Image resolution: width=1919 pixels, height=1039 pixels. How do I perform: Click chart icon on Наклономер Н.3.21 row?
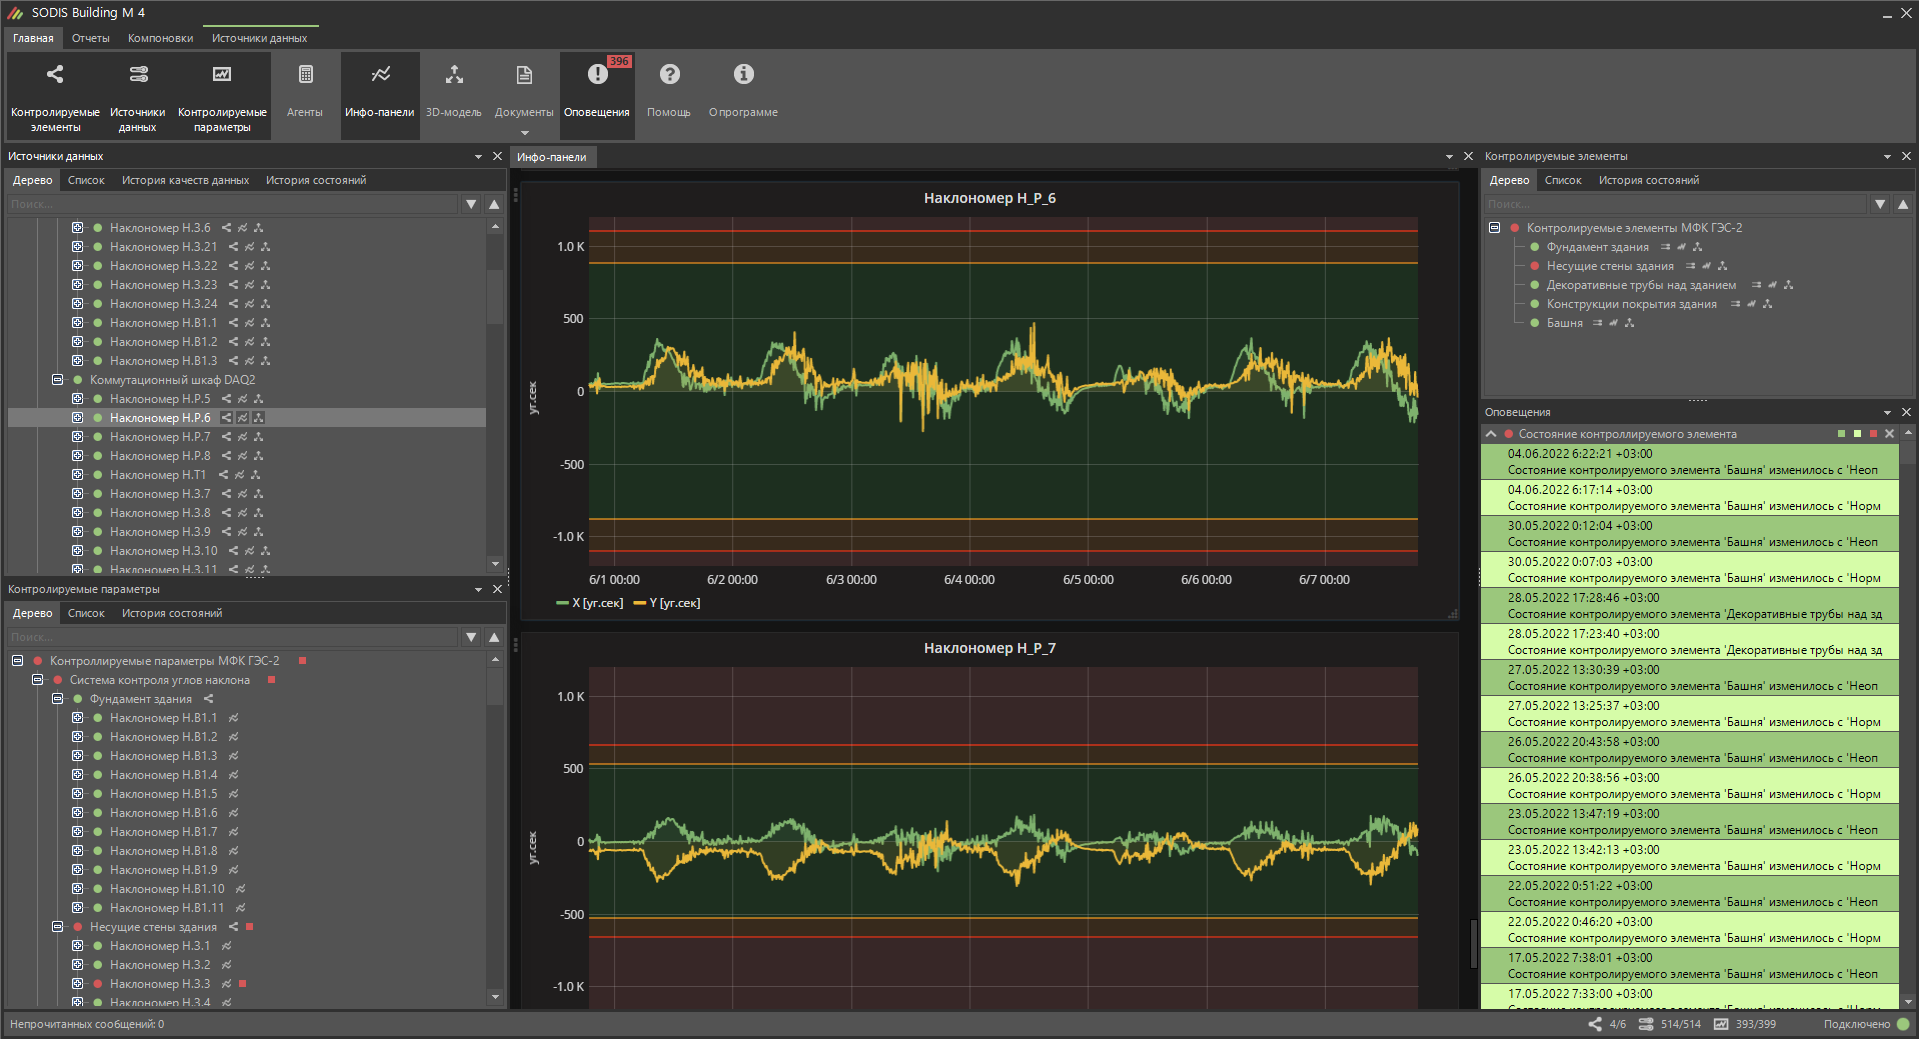coord(249,247)
